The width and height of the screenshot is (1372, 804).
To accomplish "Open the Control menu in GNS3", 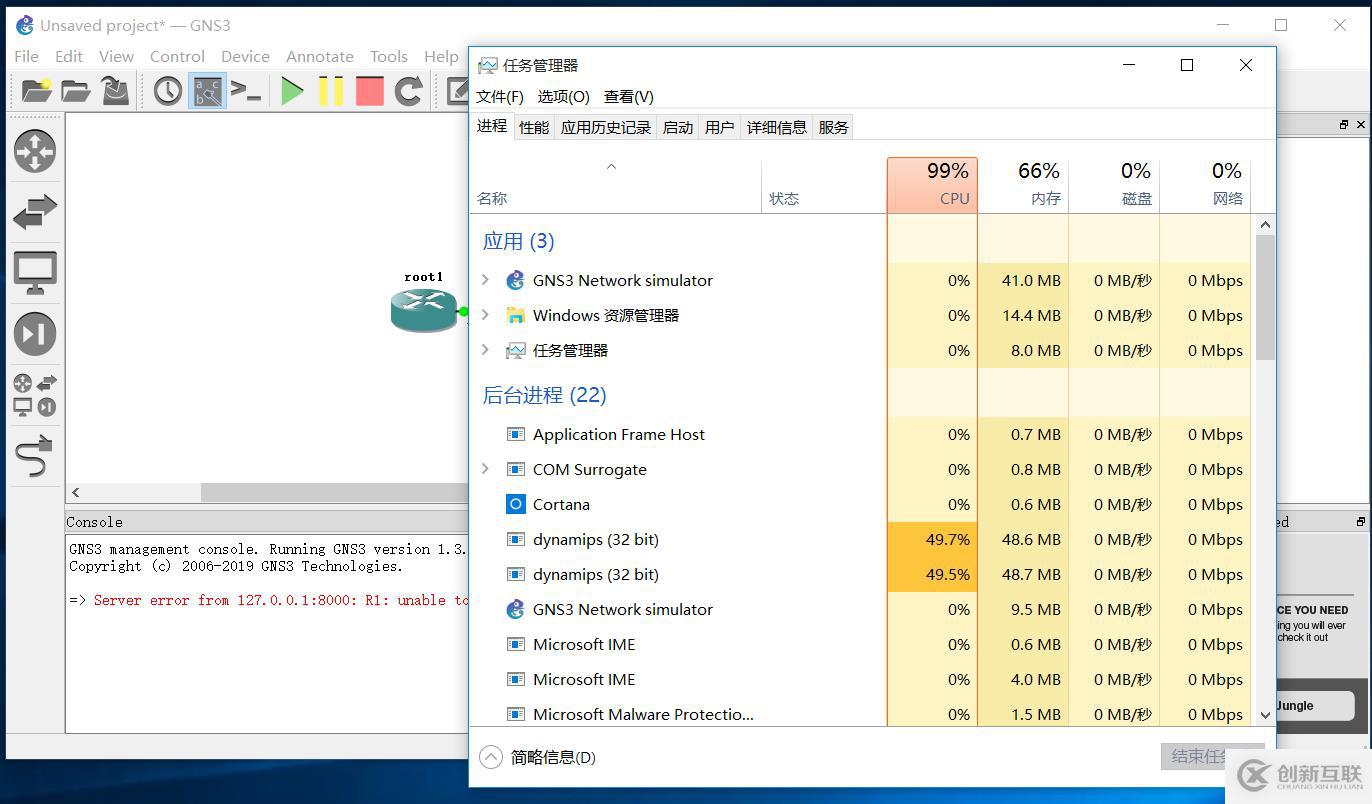I will point(177,56).
